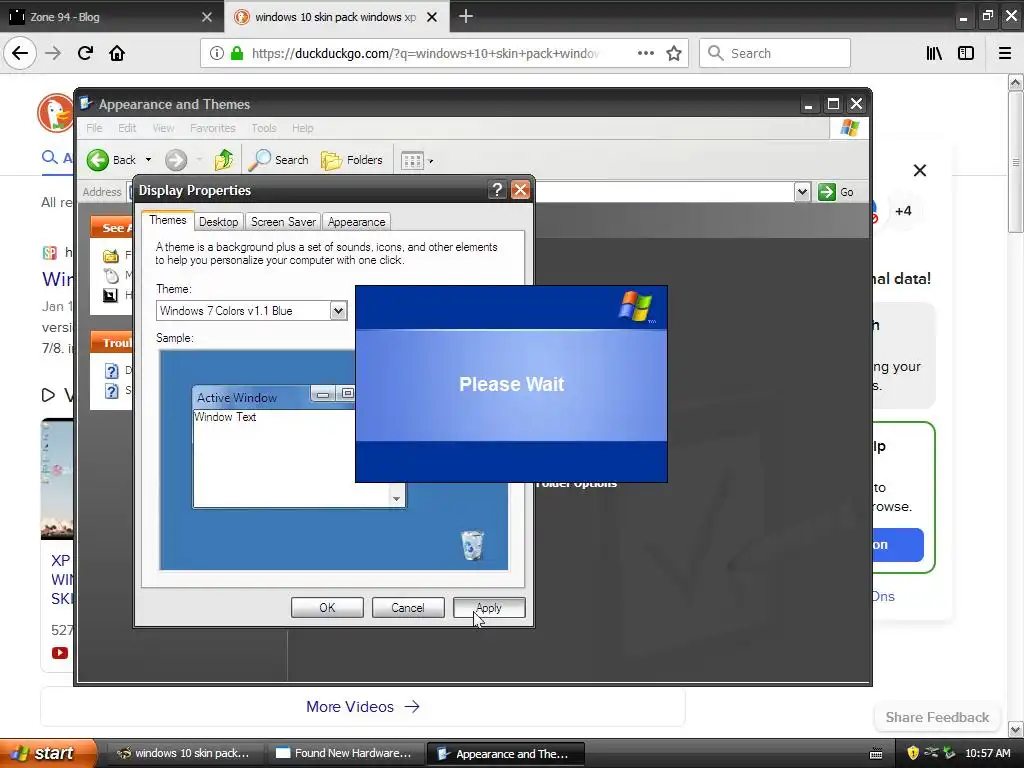
Task: Close the DuckDuckGo side panel X
Action: coord(920,170)
